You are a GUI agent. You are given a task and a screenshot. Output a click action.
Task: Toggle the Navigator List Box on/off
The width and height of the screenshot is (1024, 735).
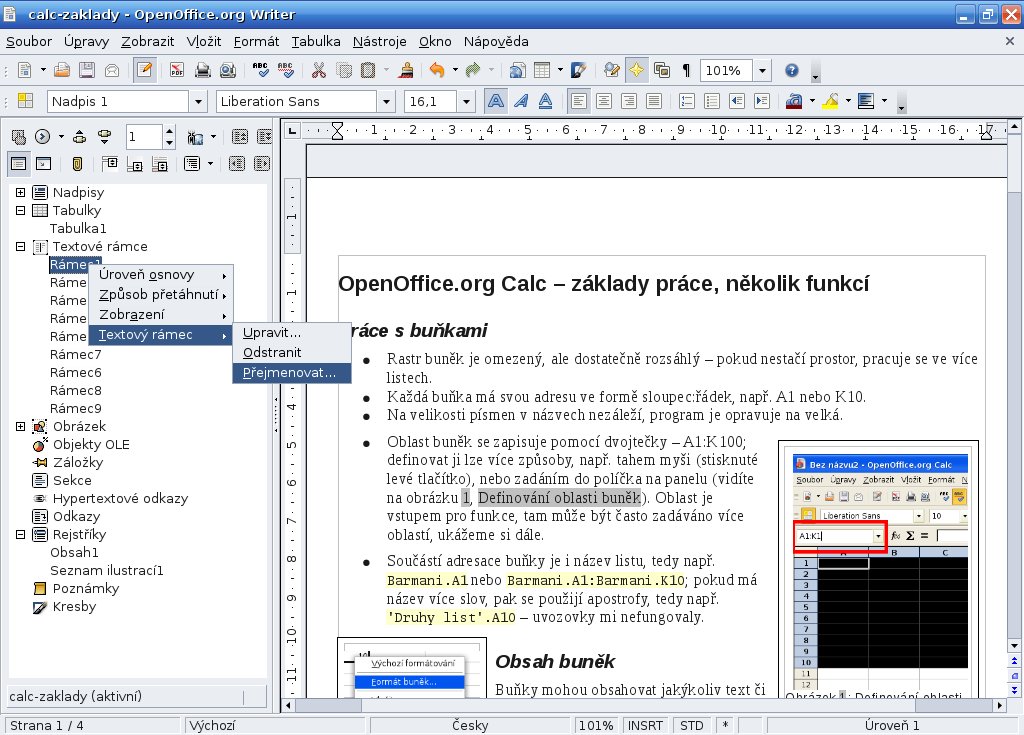coord(18,163)
